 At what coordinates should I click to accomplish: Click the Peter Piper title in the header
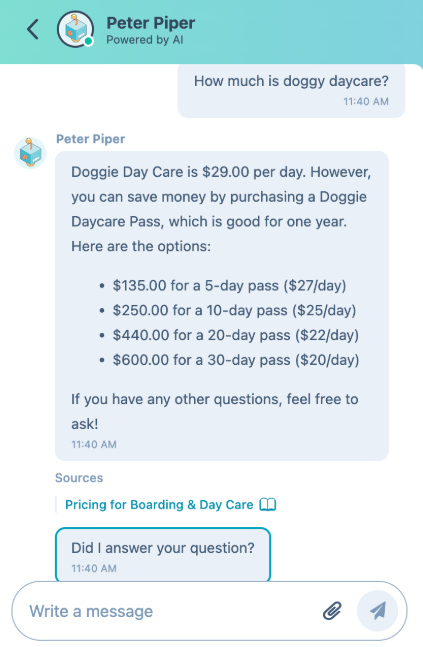151,23
